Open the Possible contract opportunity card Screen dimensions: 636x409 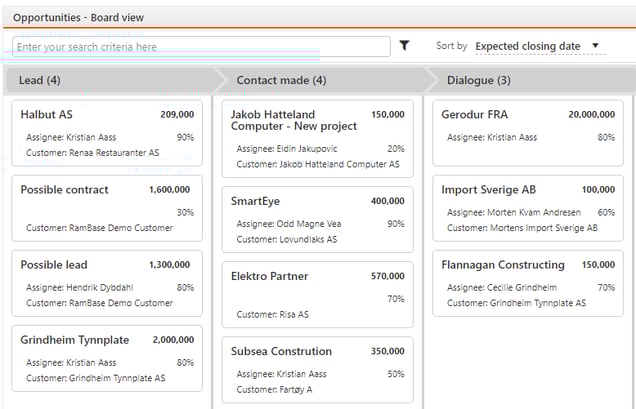click(x=107, y=208)
